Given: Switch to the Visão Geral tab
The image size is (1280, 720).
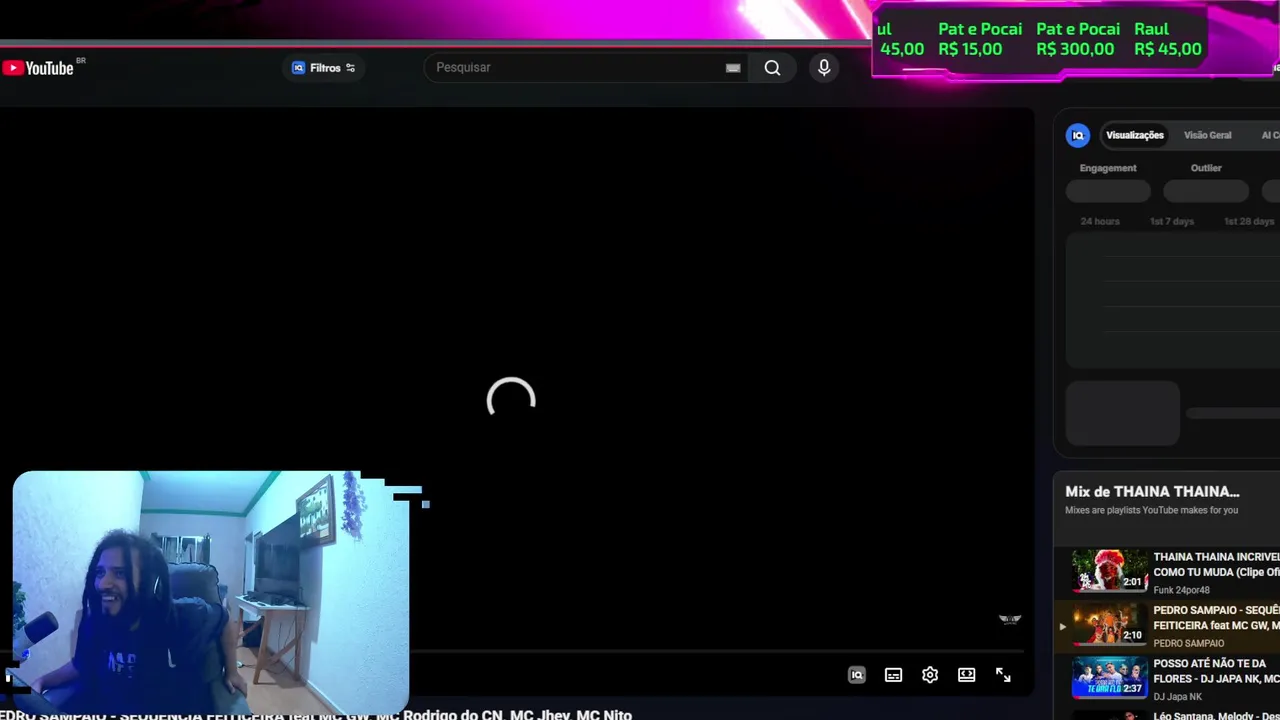Looking at the screenshot, I should coord(1207,135).
